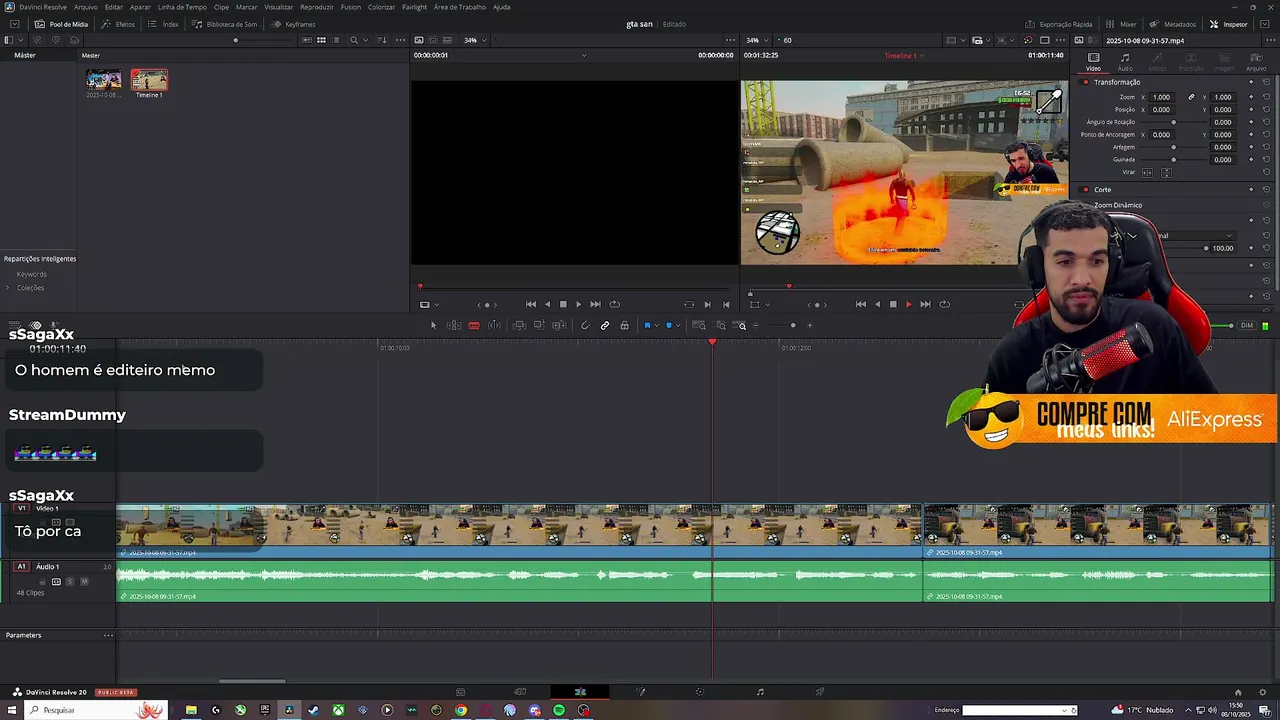
Task: Stop playback in the timeline viewer
Action: pyautogui.click(x=893, y=304)
